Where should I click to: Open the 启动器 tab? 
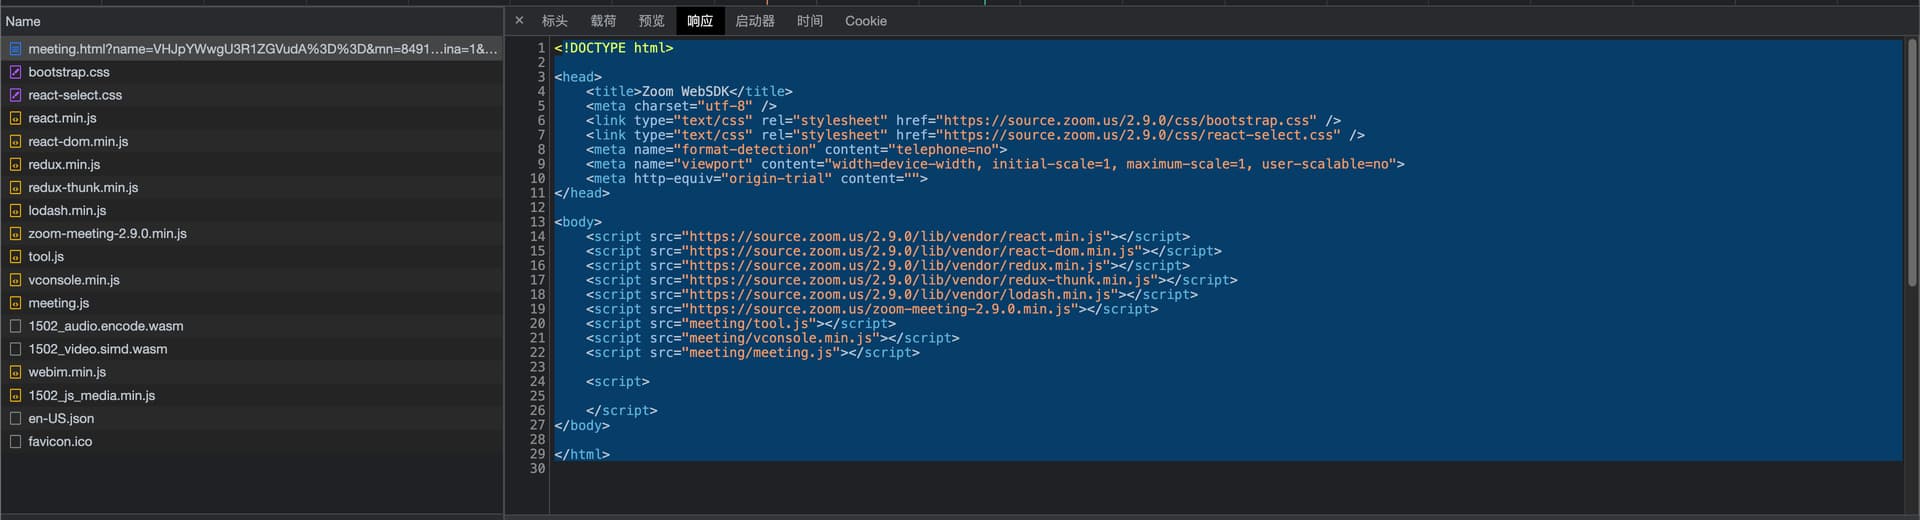click(x=755, y=20)
